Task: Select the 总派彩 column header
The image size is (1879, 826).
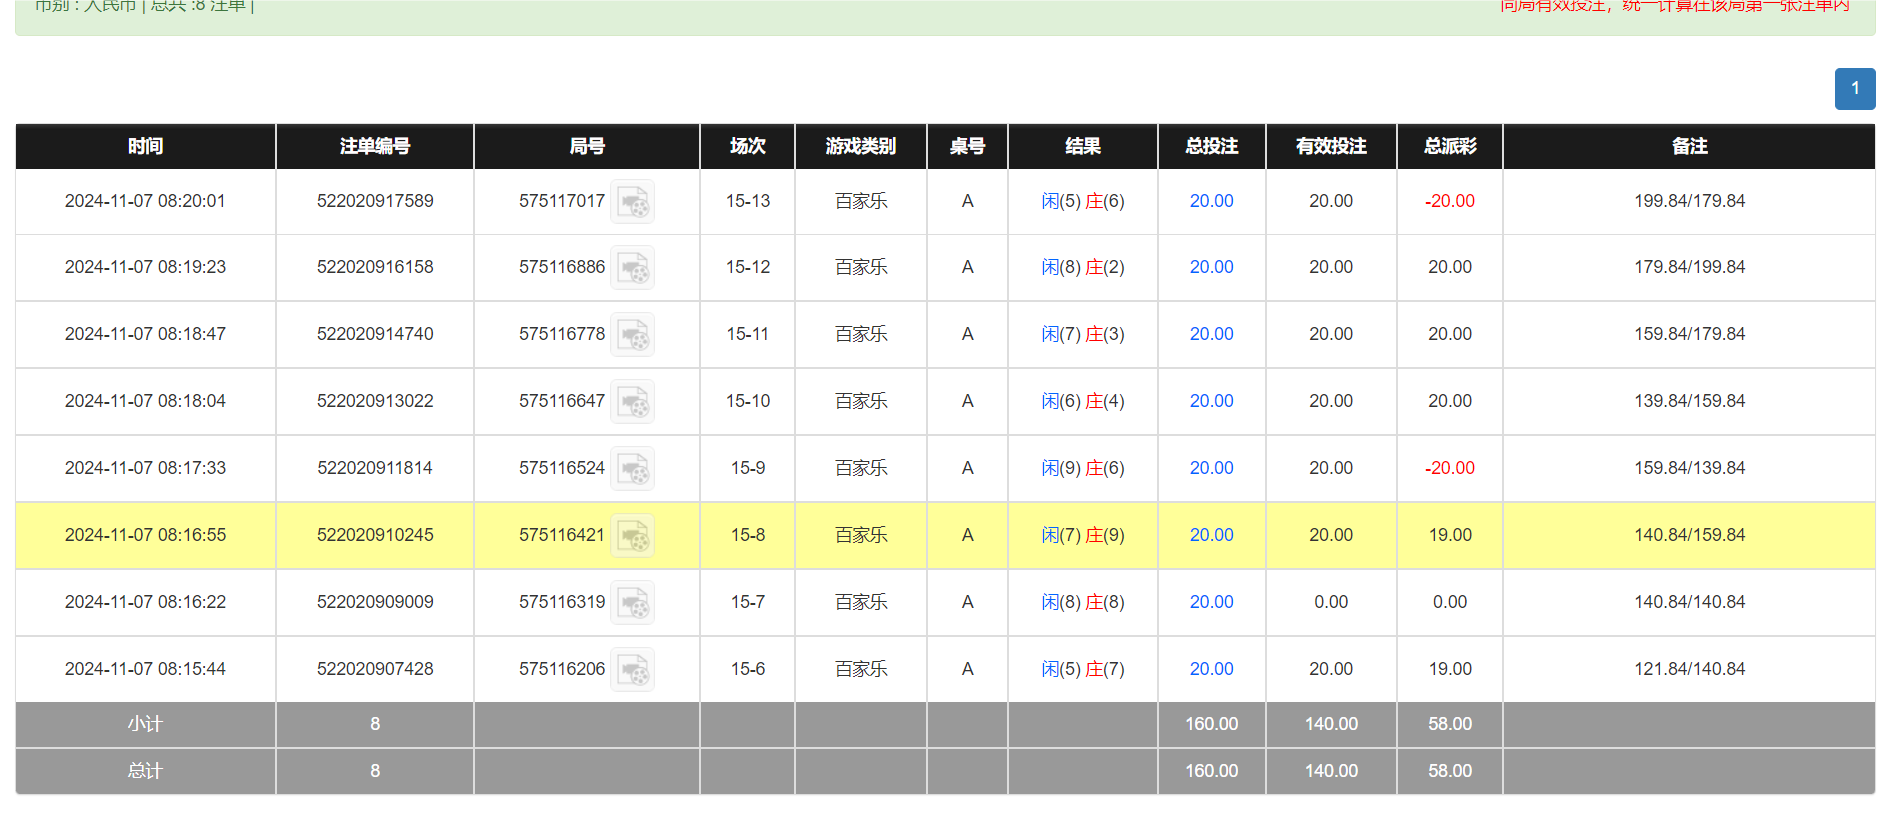Action: (x=1449, y=146)
